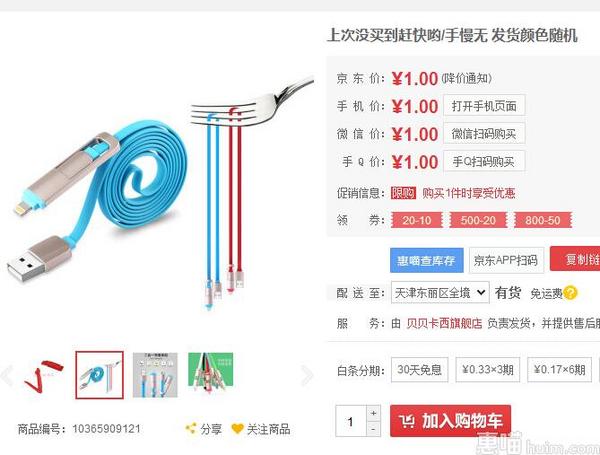Viewport: 600px width, 455px height.
Task: Add item with 加入购物车 button
Action: [x=450, y=421]
